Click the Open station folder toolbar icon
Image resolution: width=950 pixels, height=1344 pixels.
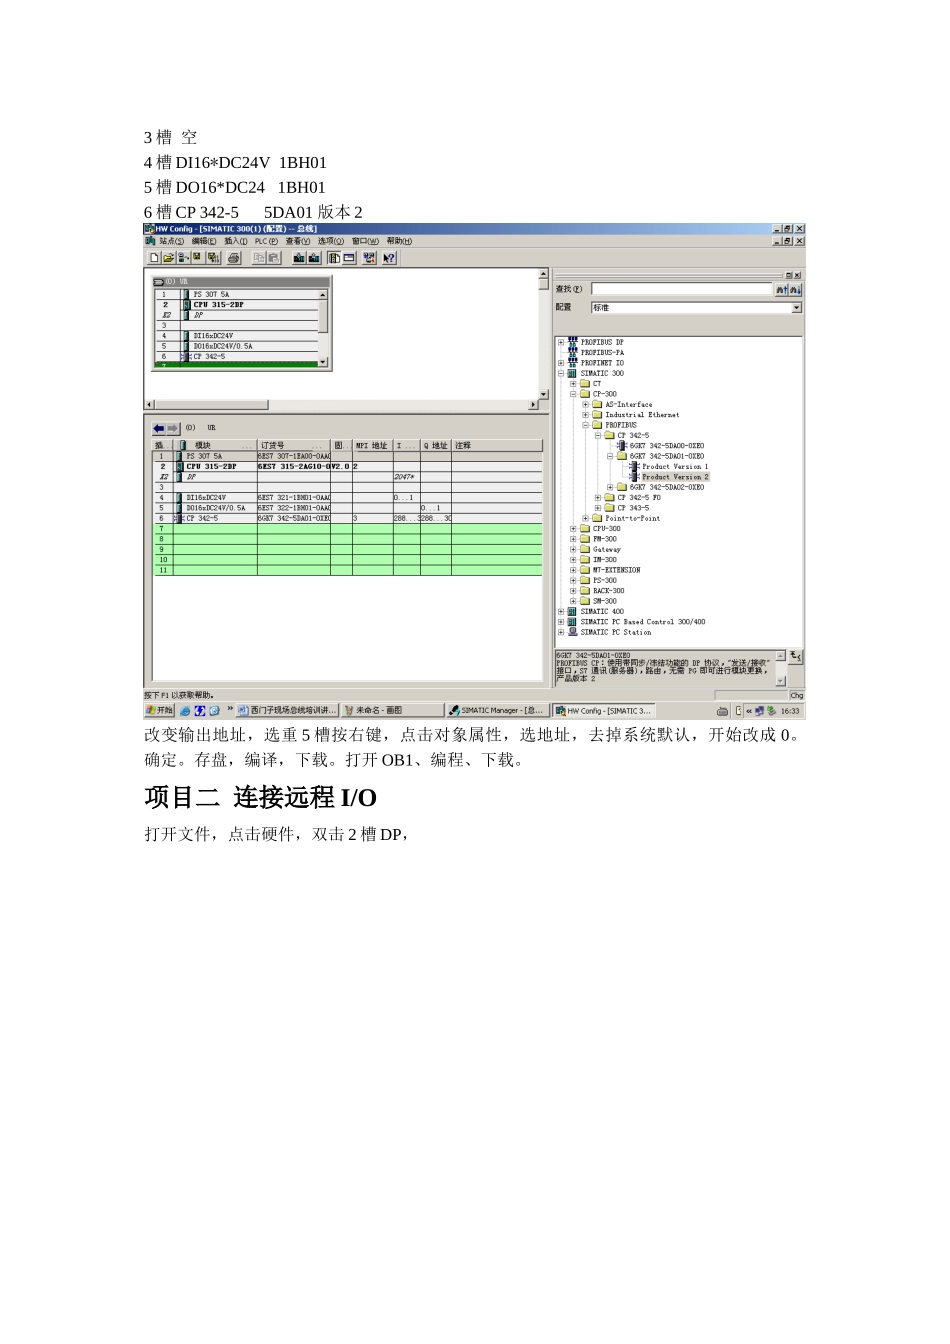[x=168, y=258]
